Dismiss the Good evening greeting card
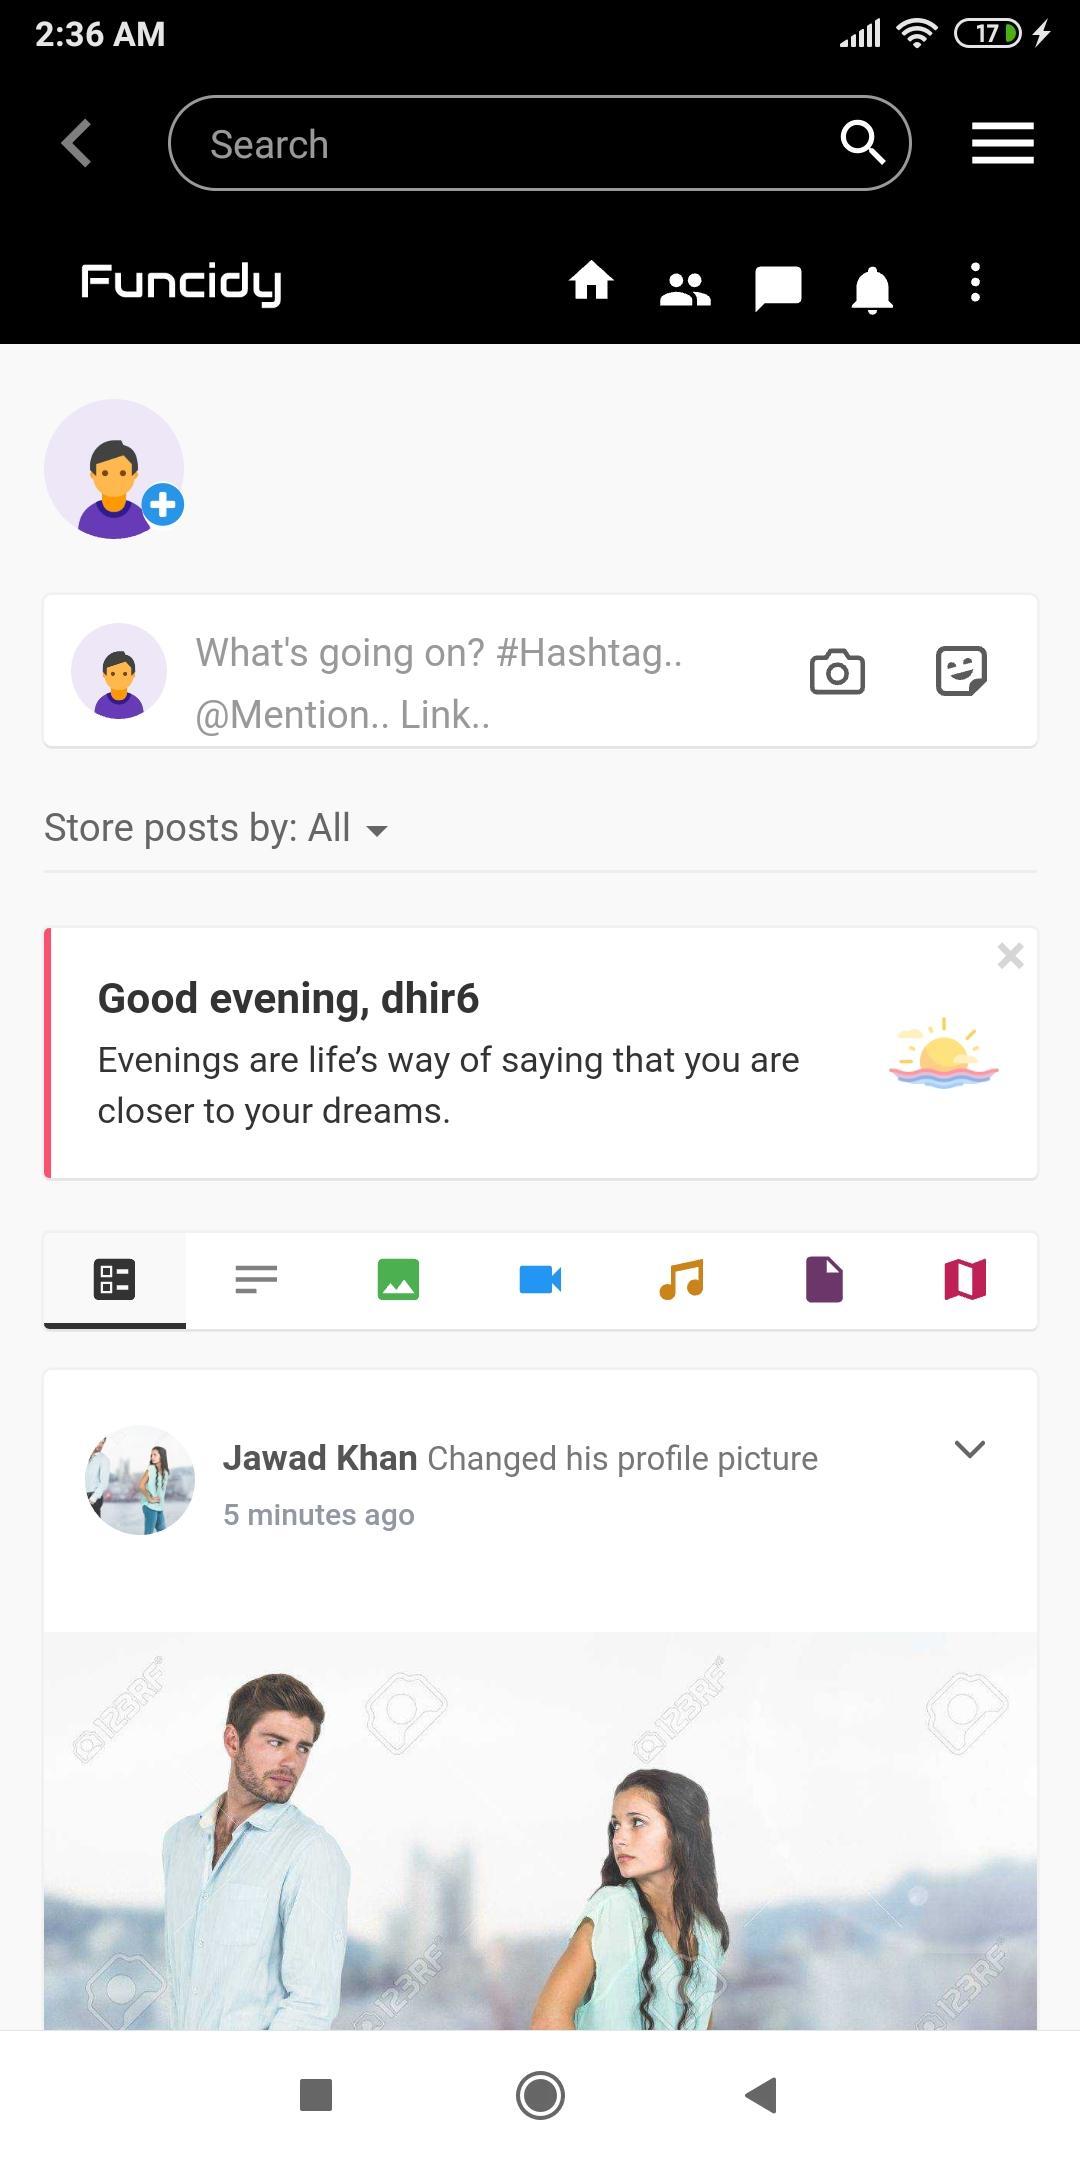This screenshot has height=2160, width=1080. 1010,956
